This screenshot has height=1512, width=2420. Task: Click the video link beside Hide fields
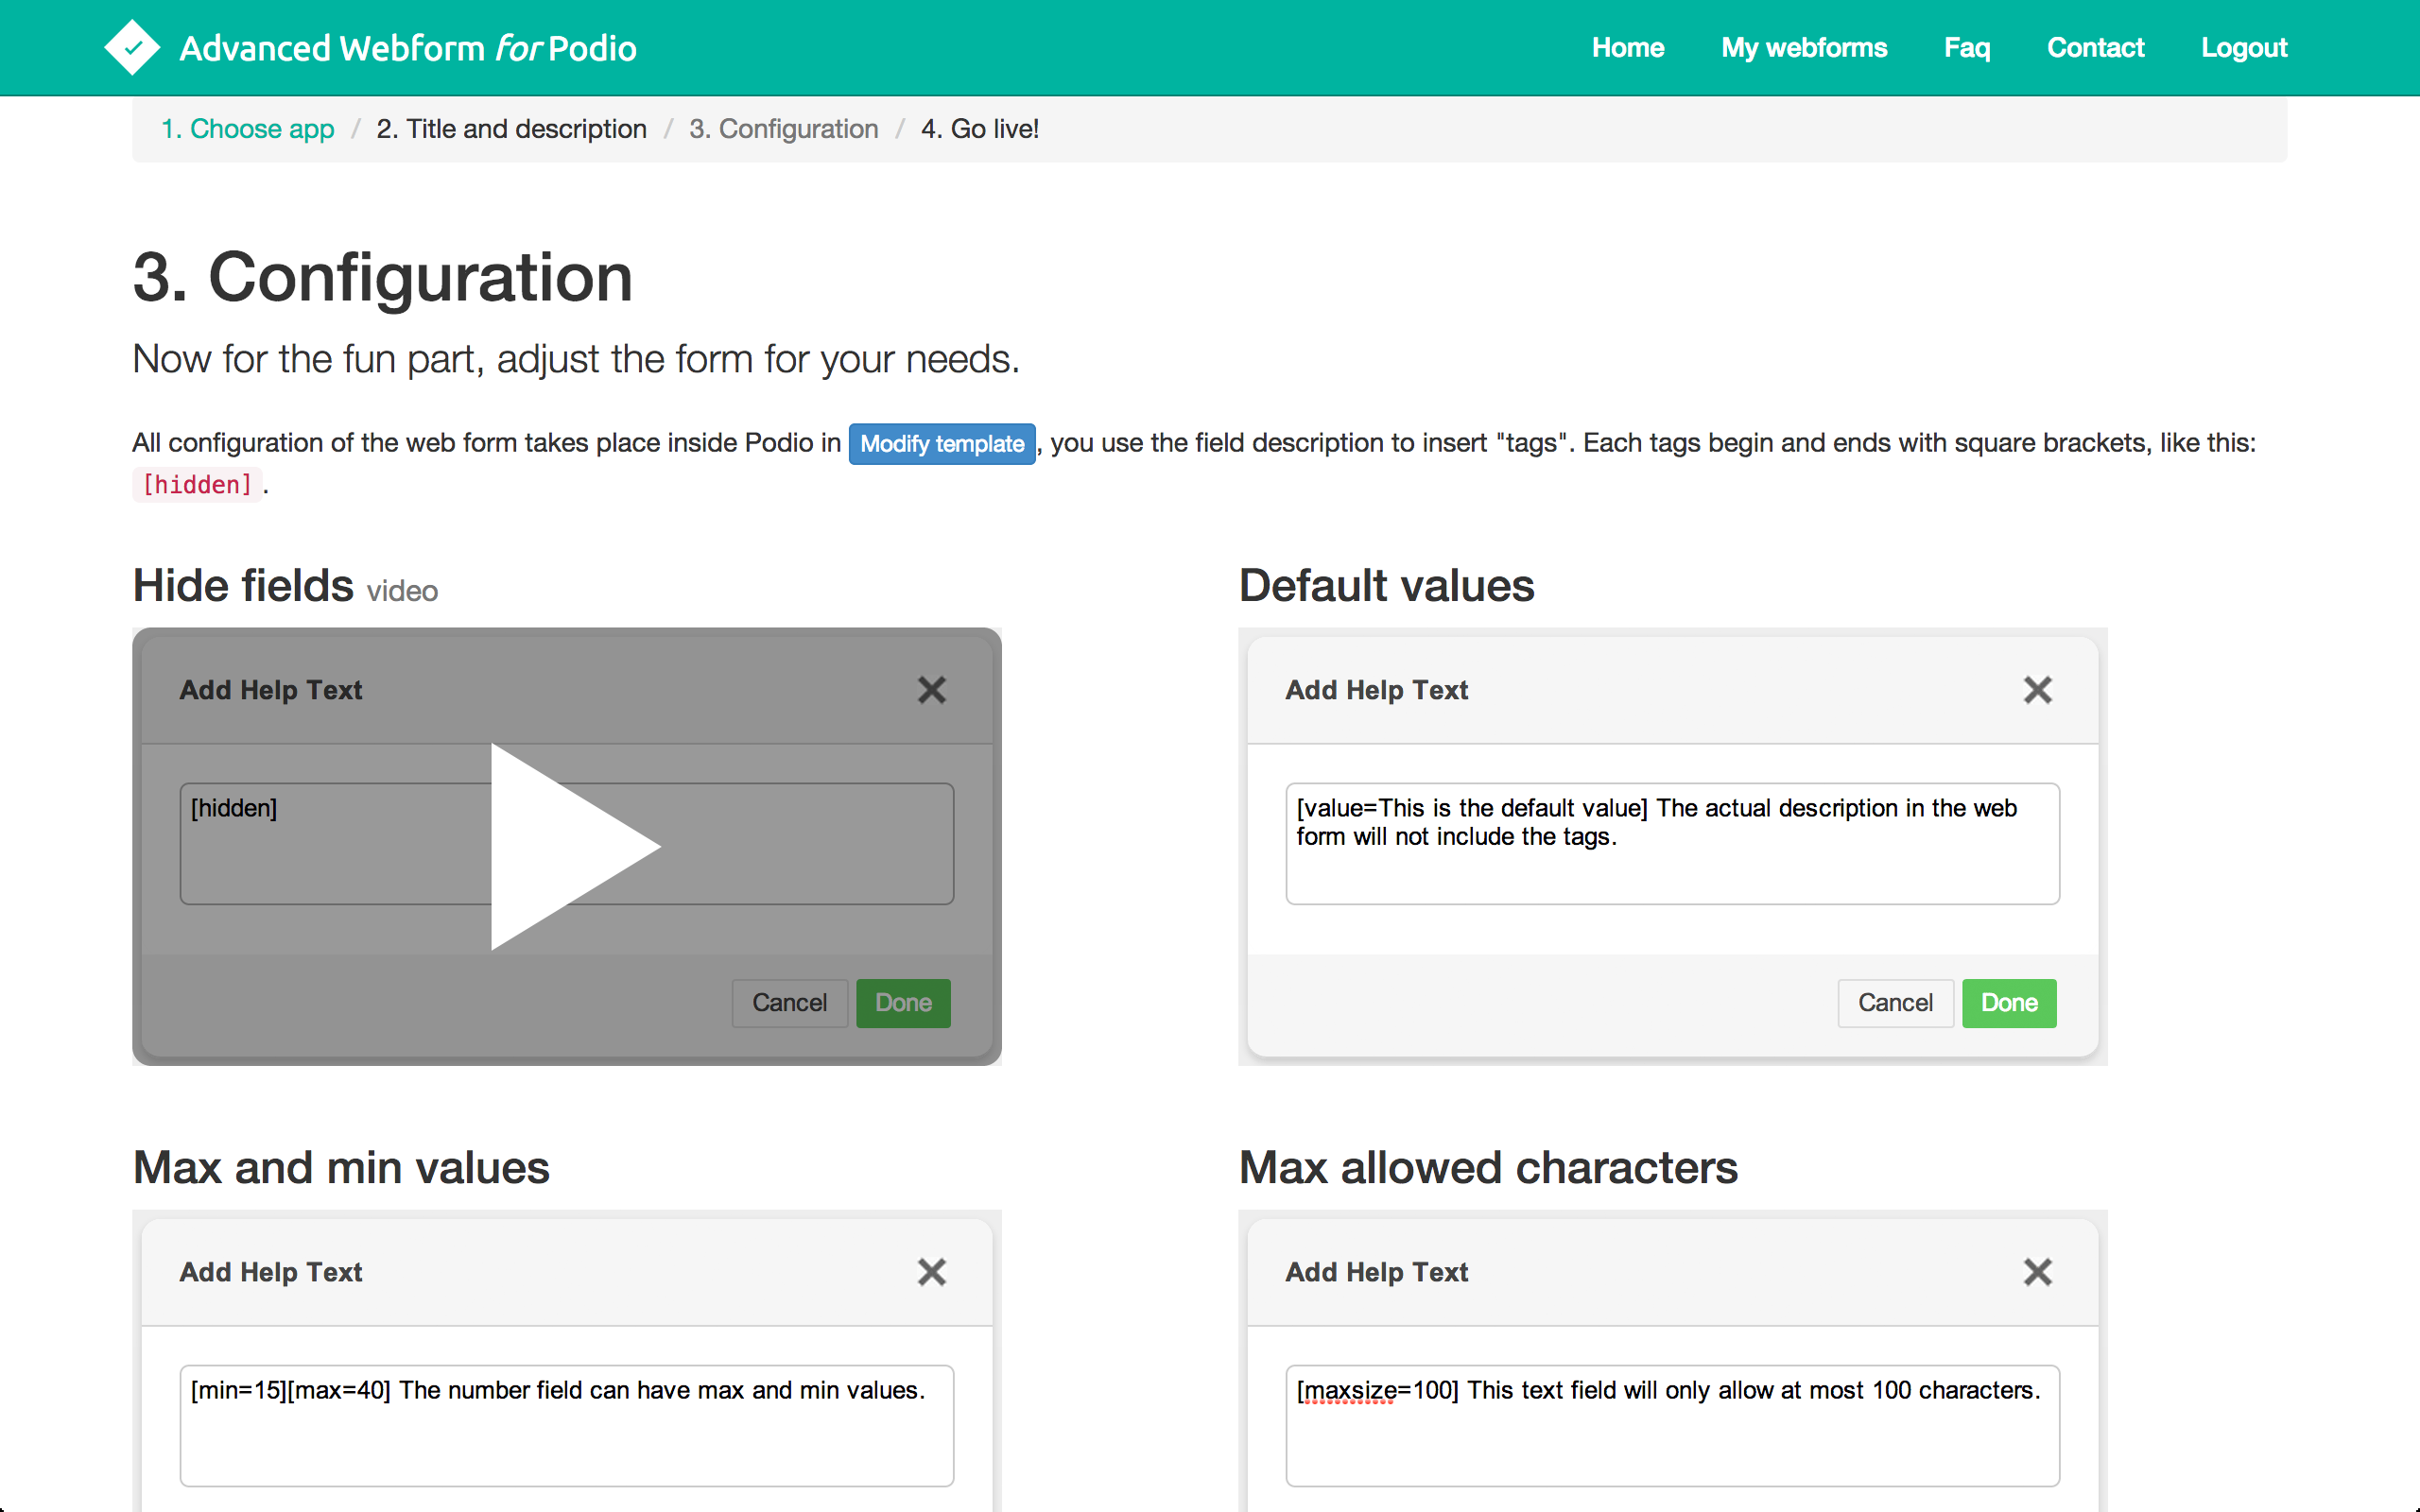click(x=402, y=591)
